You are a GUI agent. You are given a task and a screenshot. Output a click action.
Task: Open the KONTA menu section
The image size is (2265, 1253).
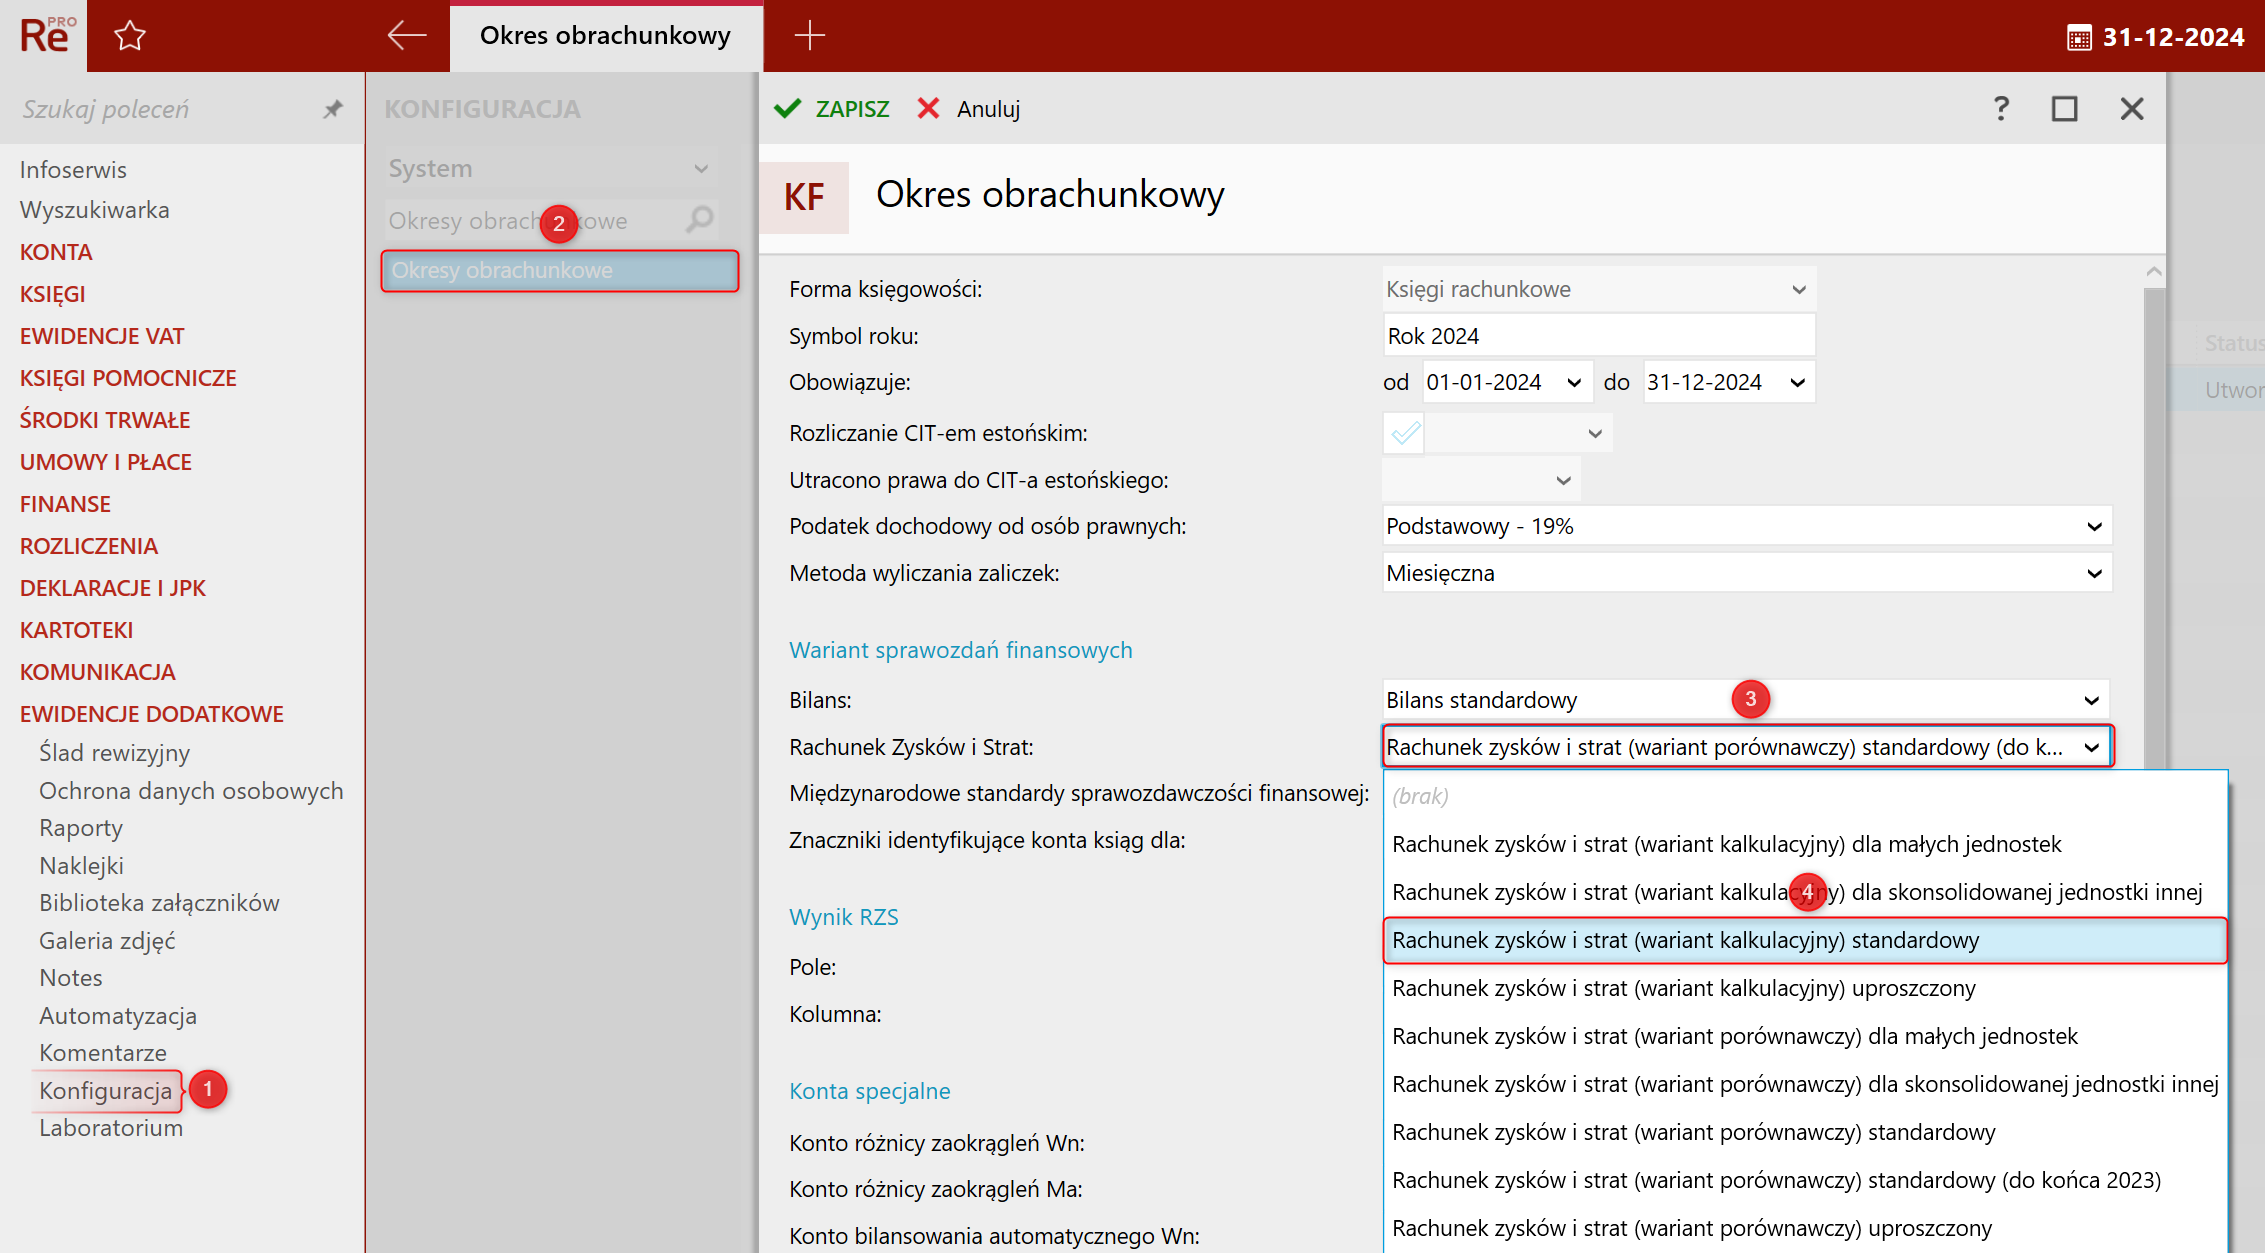[x=56, y=252]
